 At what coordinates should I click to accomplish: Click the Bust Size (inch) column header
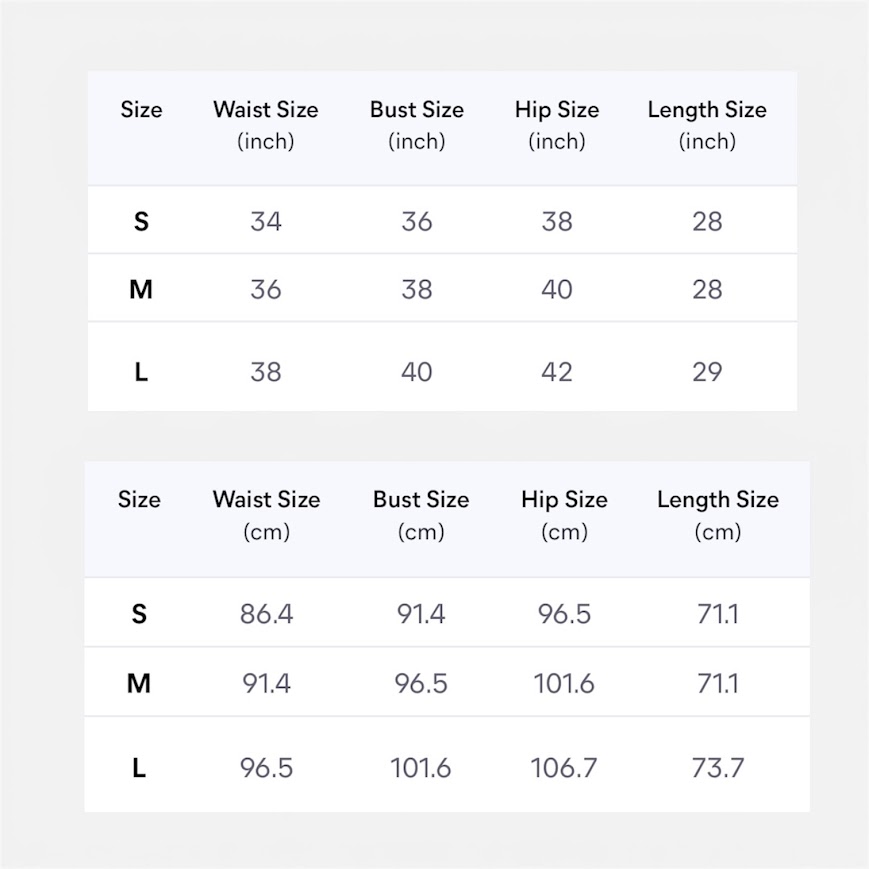416,125
